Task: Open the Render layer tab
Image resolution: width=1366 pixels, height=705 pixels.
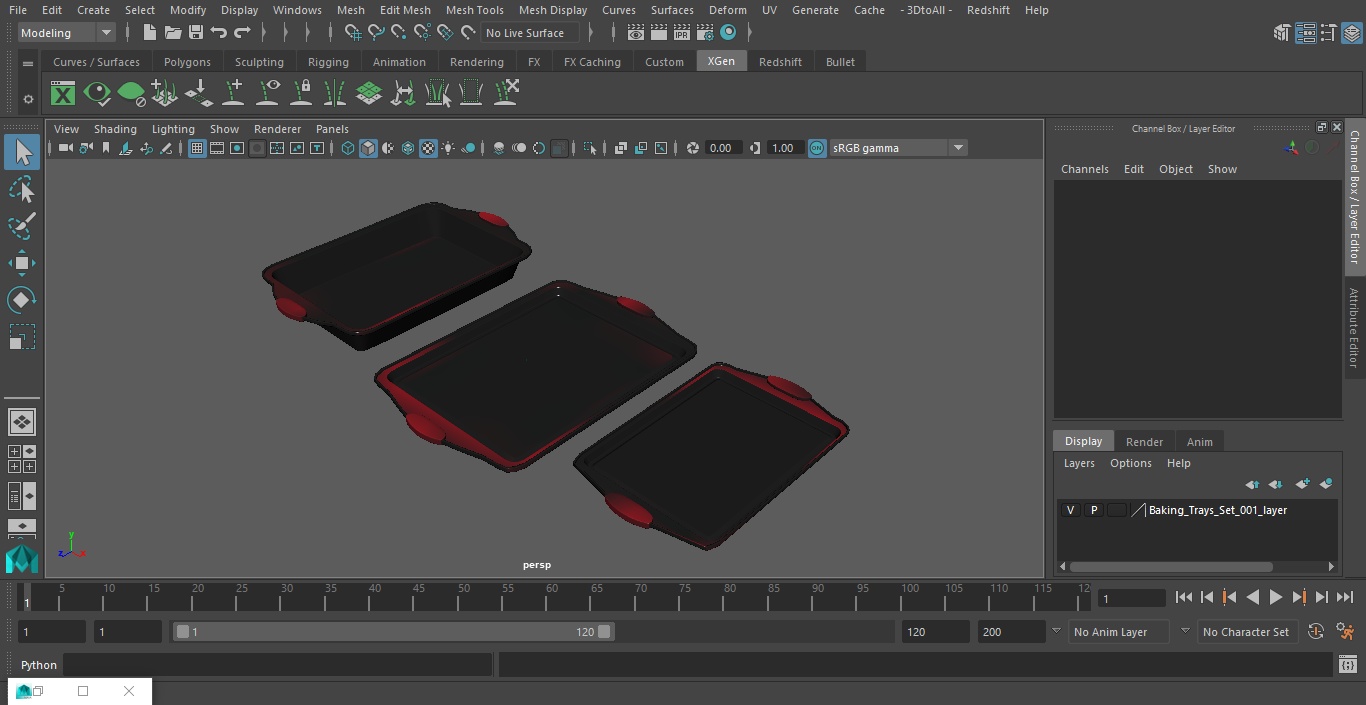Action: tap(1144, 442)
